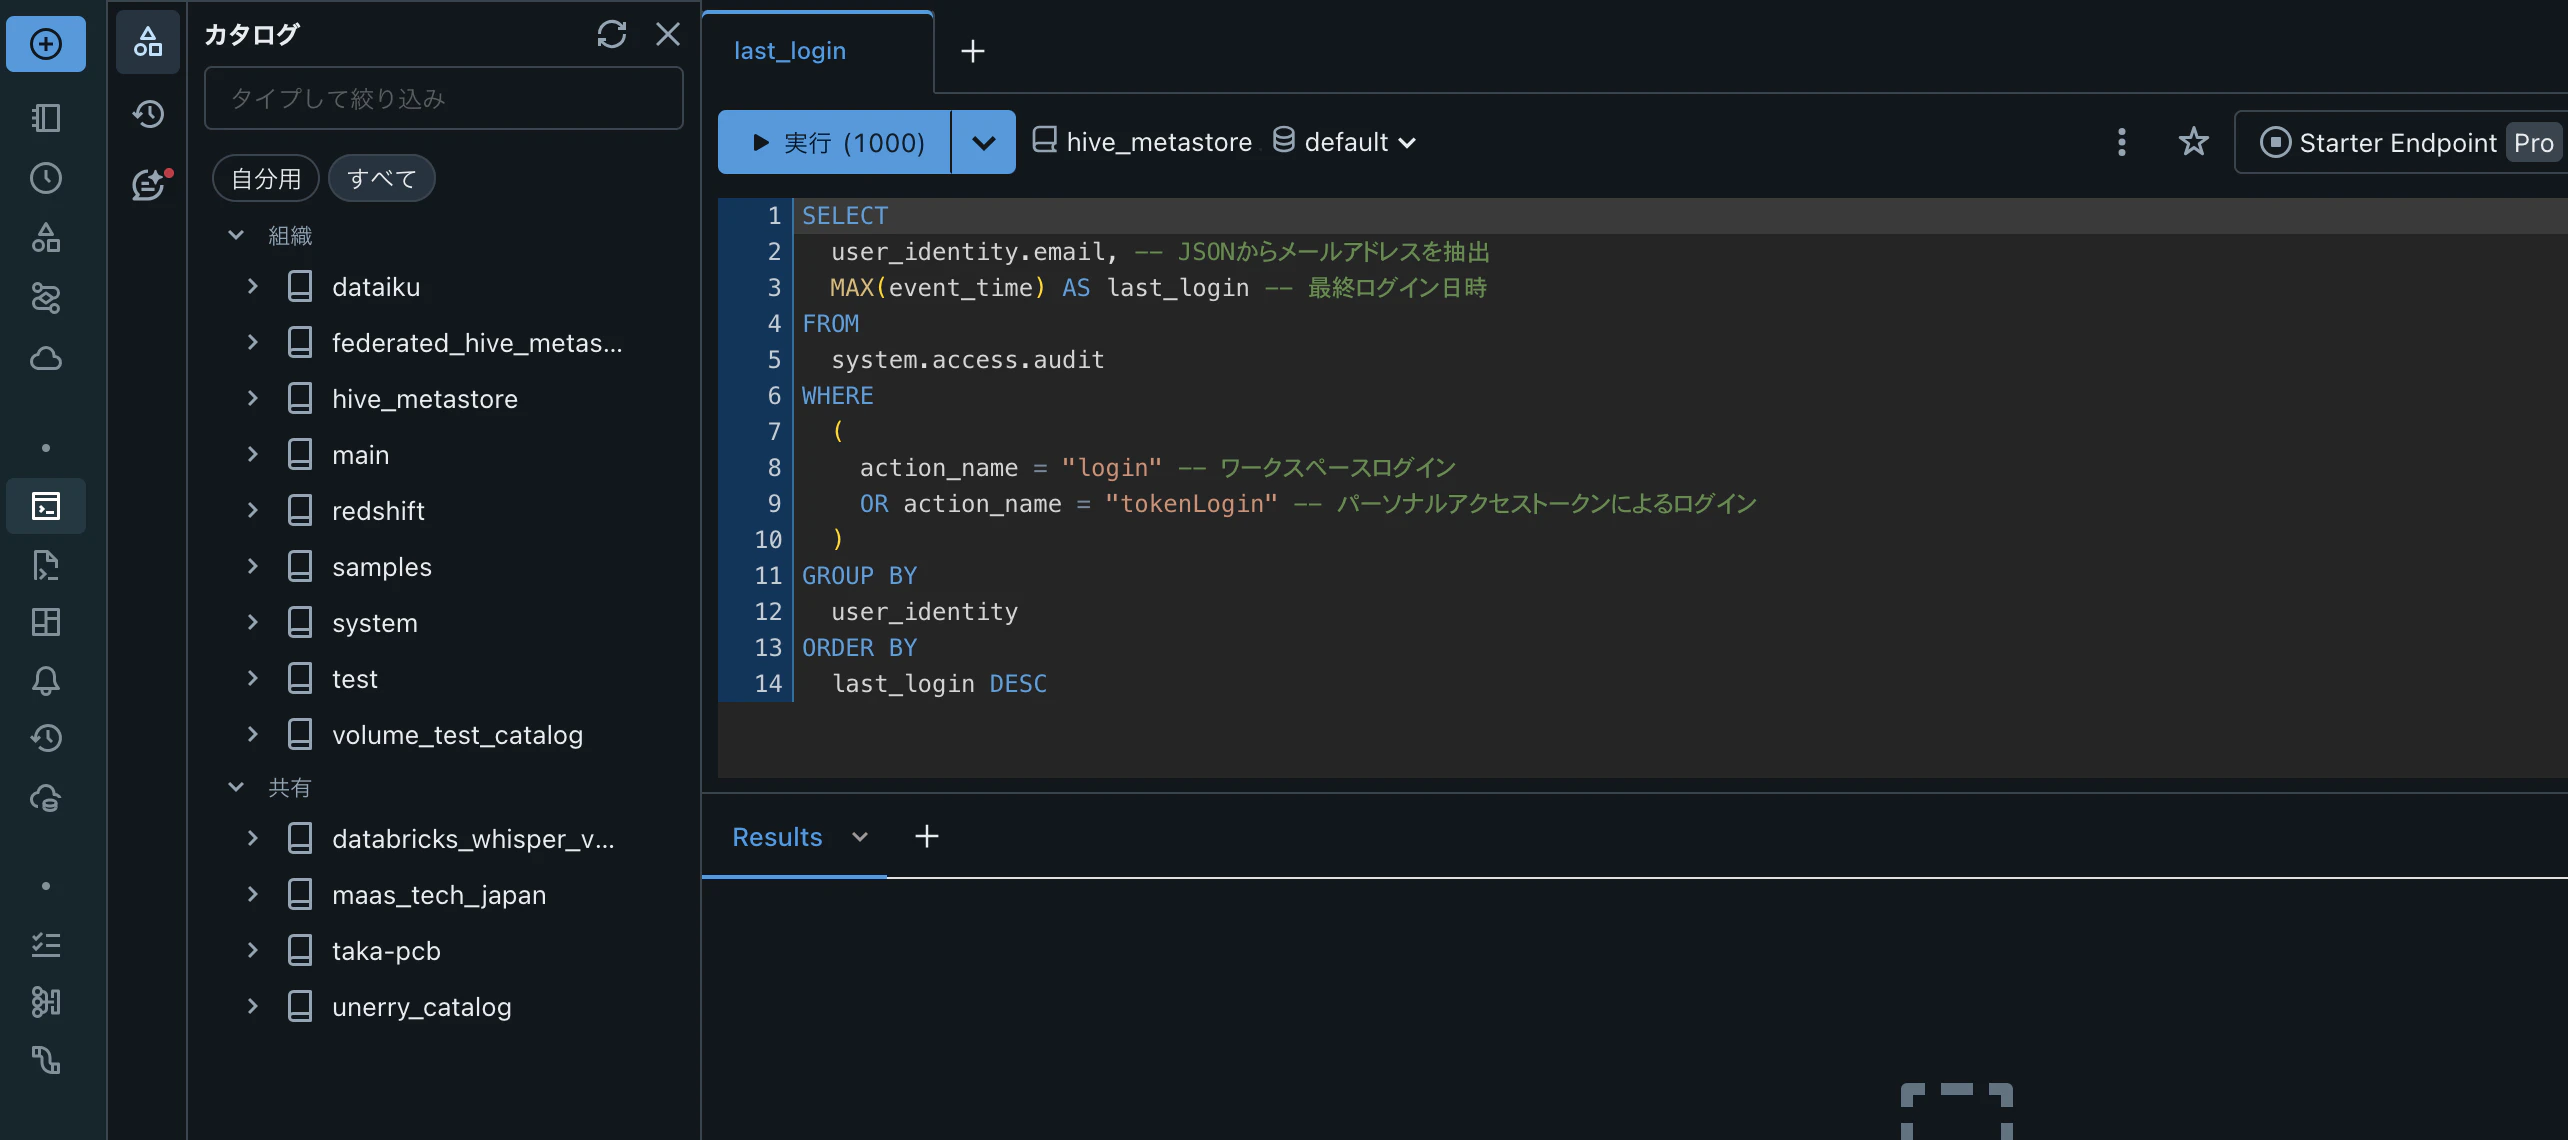
Task: Select the 自分用 filter chip
Action: 266,179
